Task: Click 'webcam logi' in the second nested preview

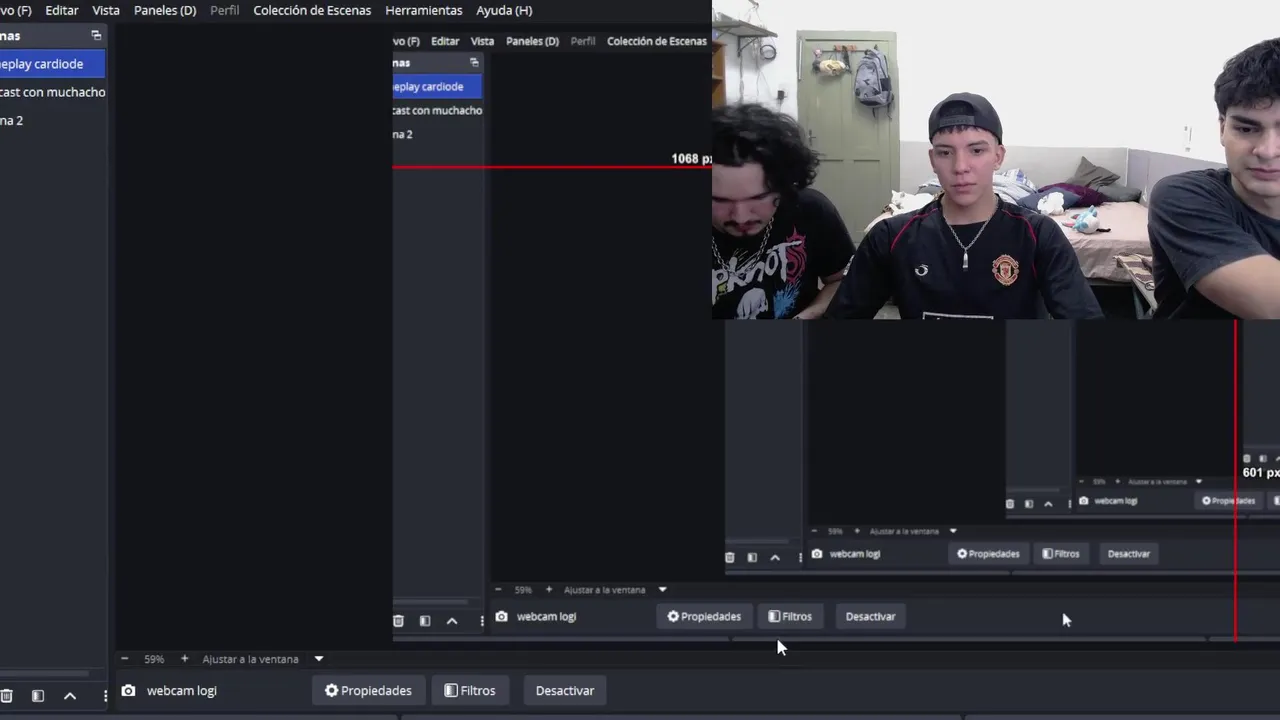Action: [x=855, y=554]
